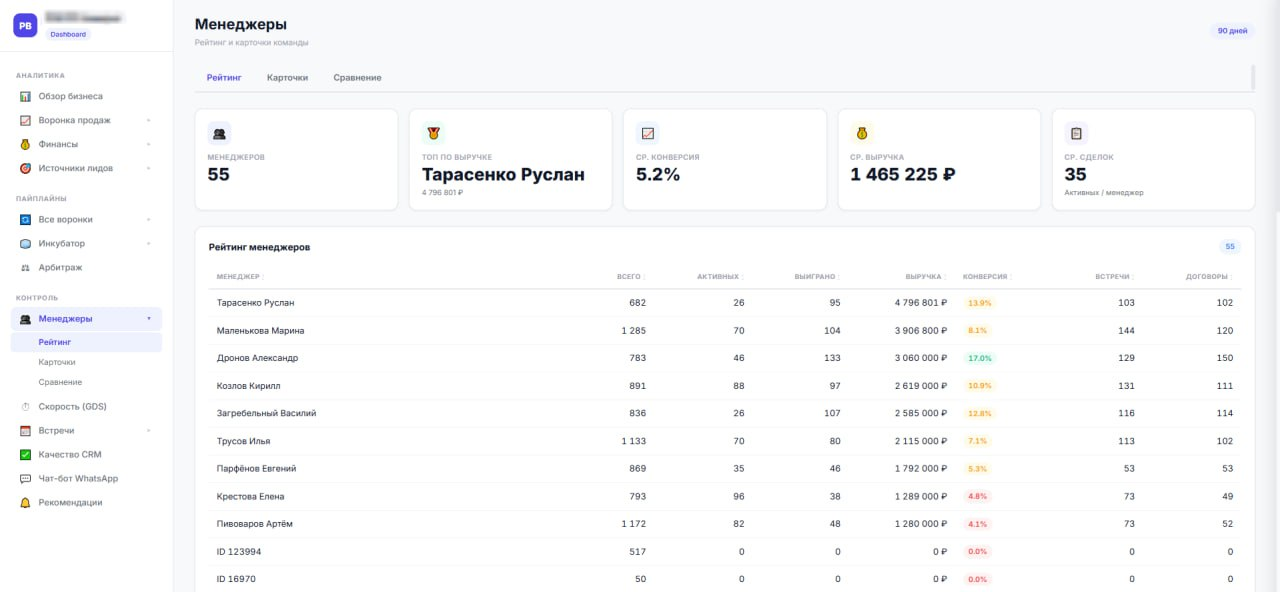Sort by the Всего column header
1280x592 pixels.
coord(631,276)
